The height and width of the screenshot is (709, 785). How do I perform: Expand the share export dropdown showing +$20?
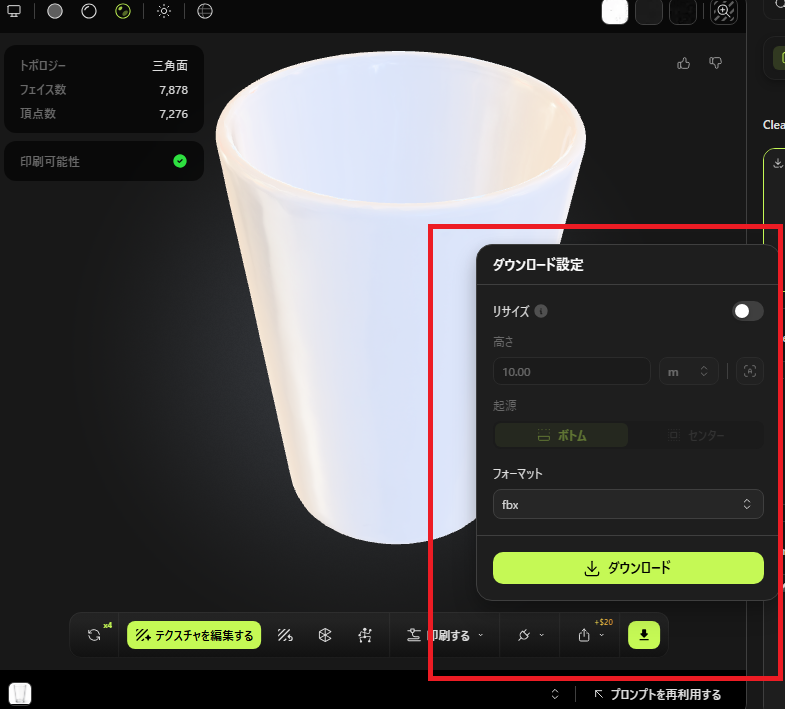click(x=590, y=635)
